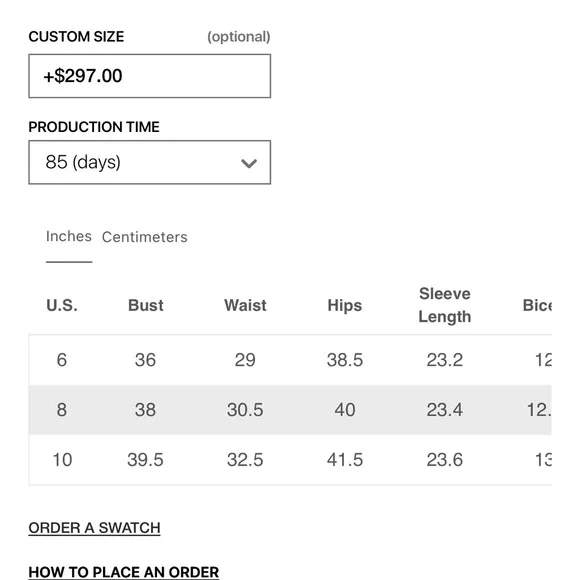The image size is (580, 580).
Task: Click the 39.5 bust value cell
Action: [x=145, y=460]
